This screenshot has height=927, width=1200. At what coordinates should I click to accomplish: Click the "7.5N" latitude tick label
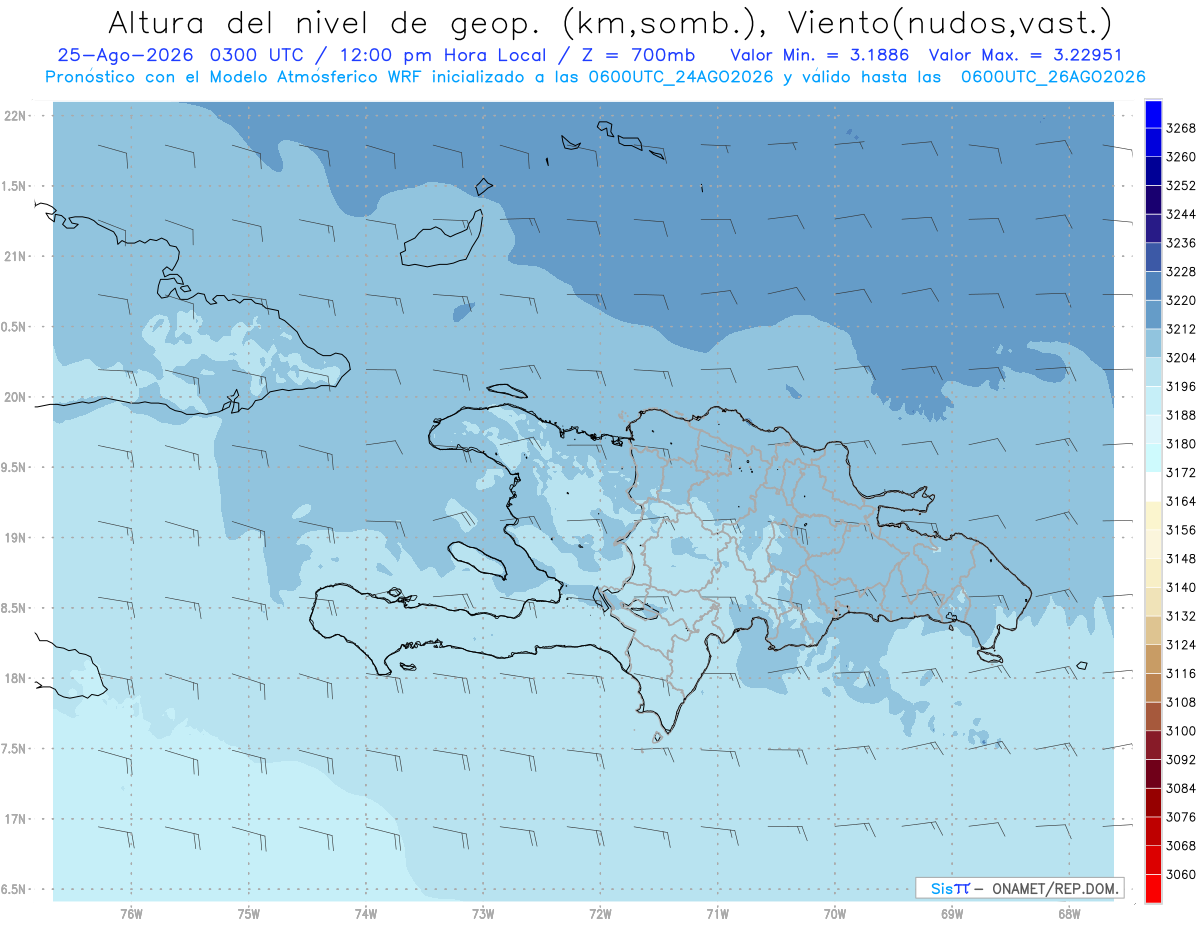[x=13, y=749]
